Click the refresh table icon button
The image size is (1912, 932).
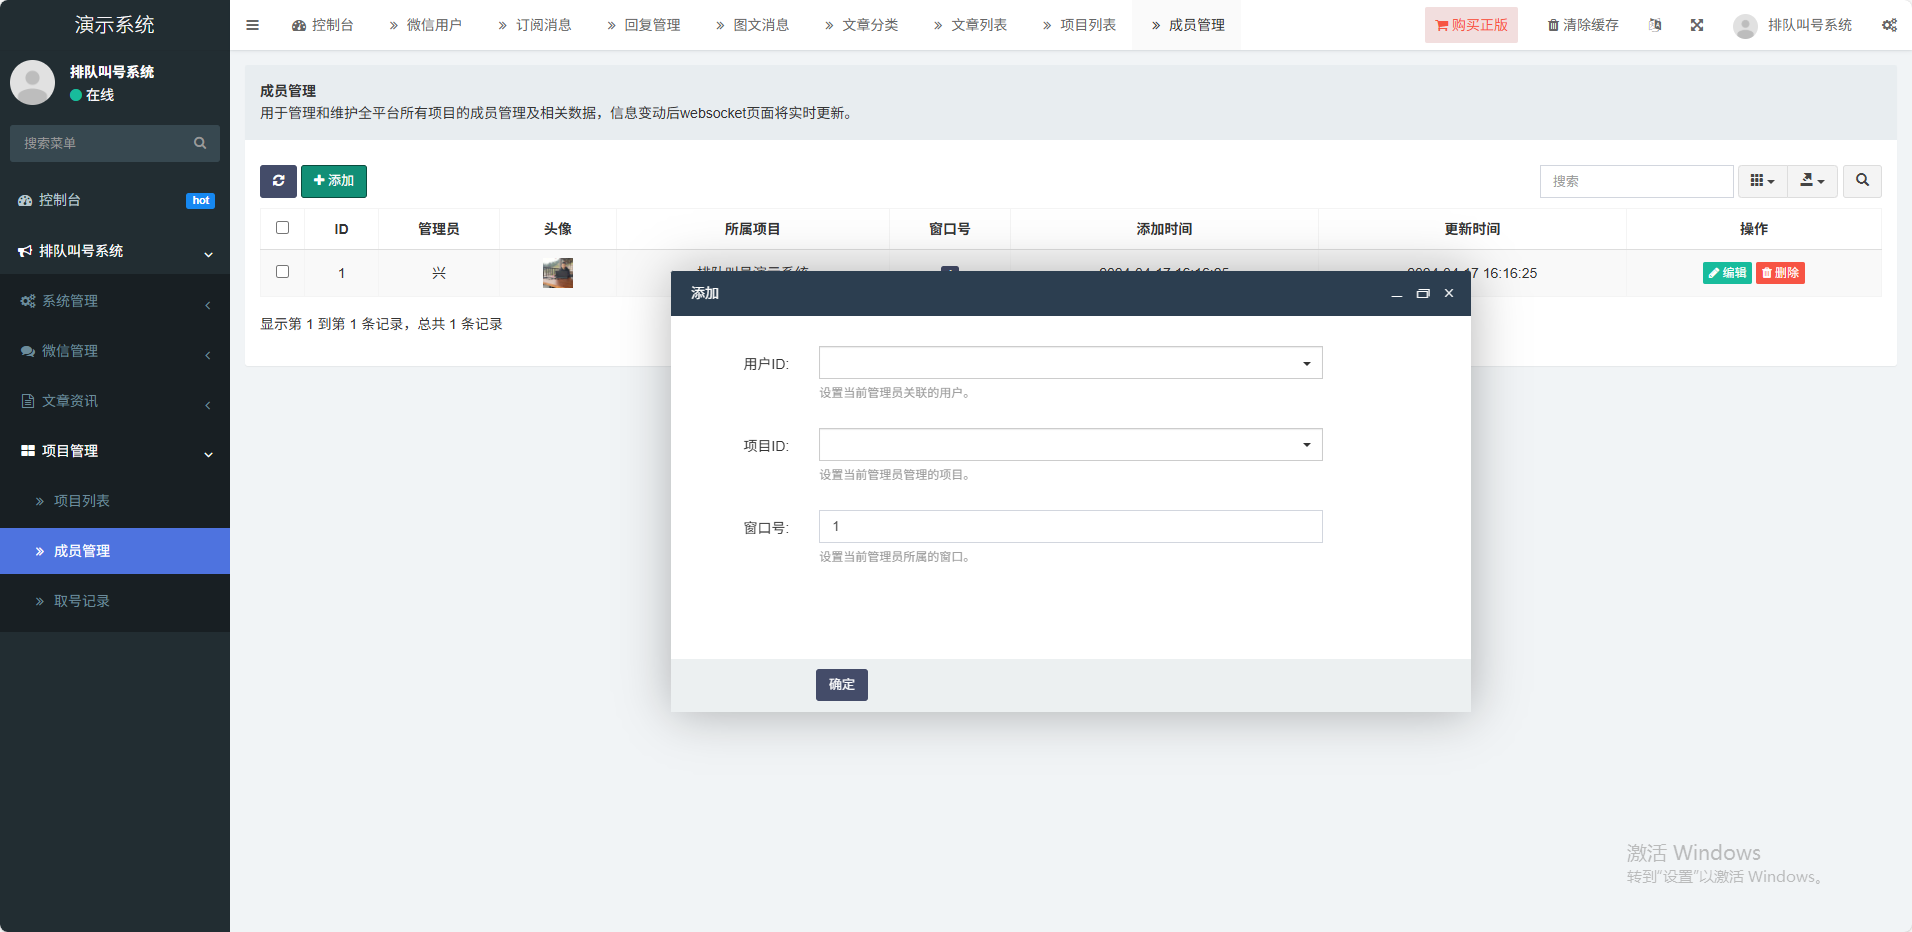click(x=278, y=181)
